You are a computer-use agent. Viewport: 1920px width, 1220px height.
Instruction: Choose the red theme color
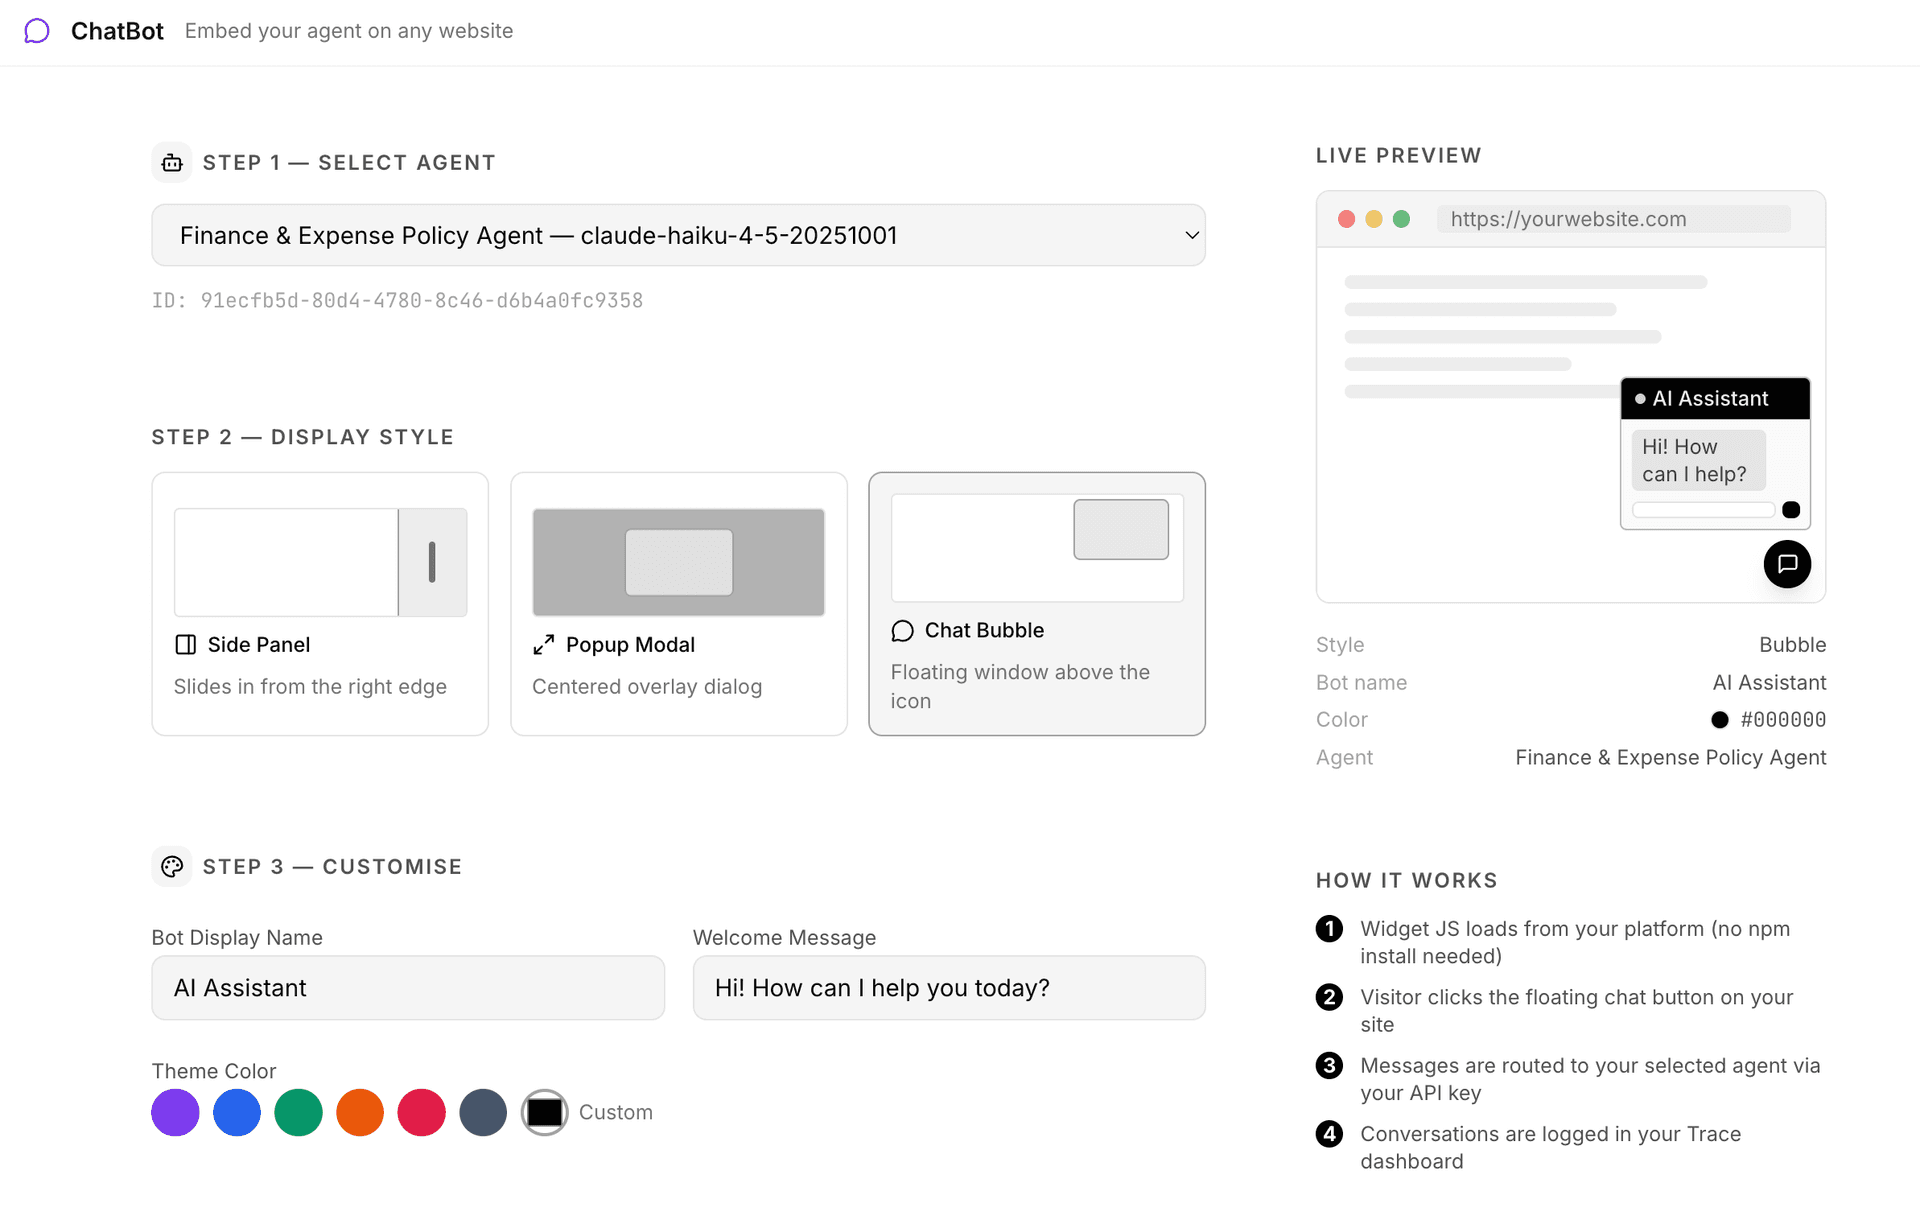(x=422, y=1113)
